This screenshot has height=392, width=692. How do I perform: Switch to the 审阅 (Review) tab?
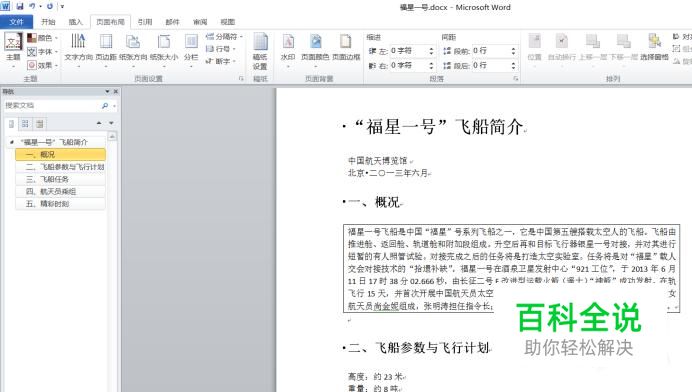pyautogui.click(x=200, y=22)
